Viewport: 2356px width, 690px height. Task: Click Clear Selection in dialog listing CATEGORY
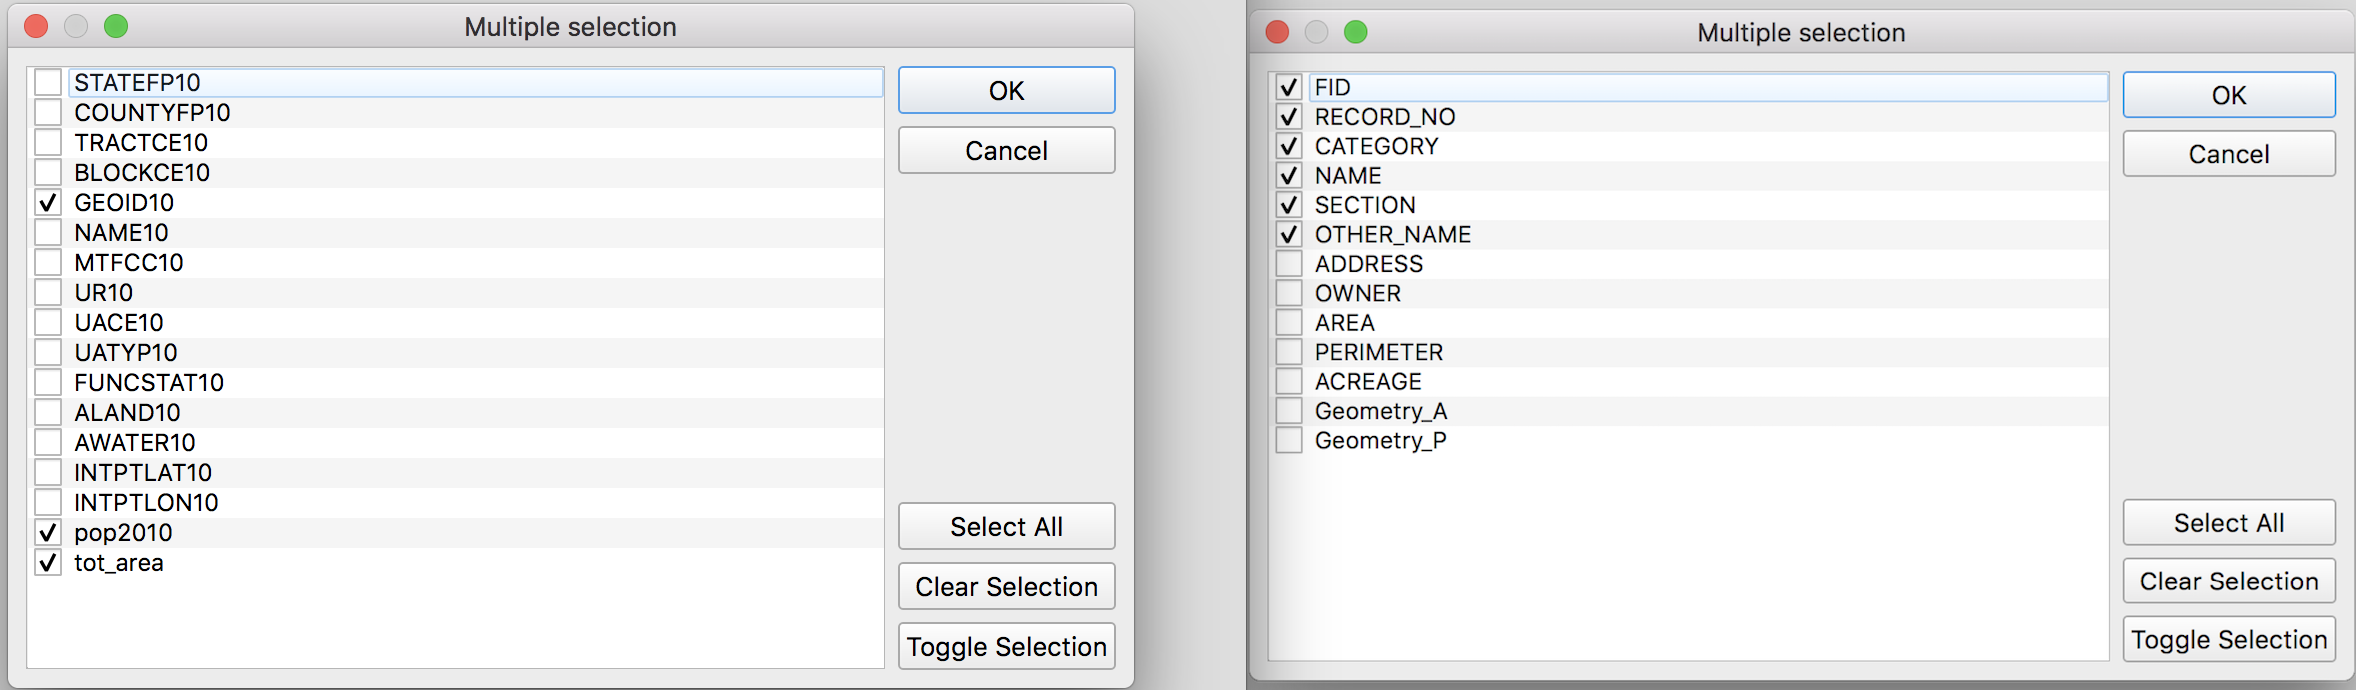click(2228, 581)
